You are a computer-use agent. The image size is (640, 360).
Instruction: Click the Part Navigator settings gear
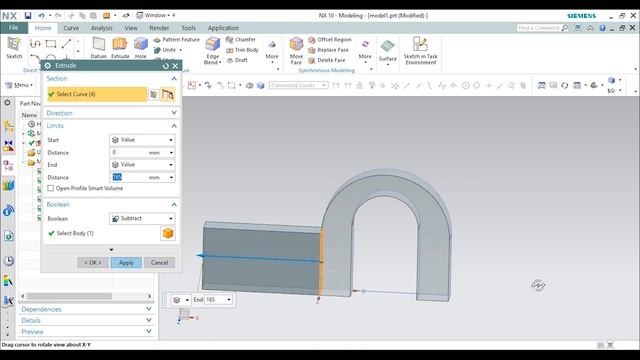[7, 103]
